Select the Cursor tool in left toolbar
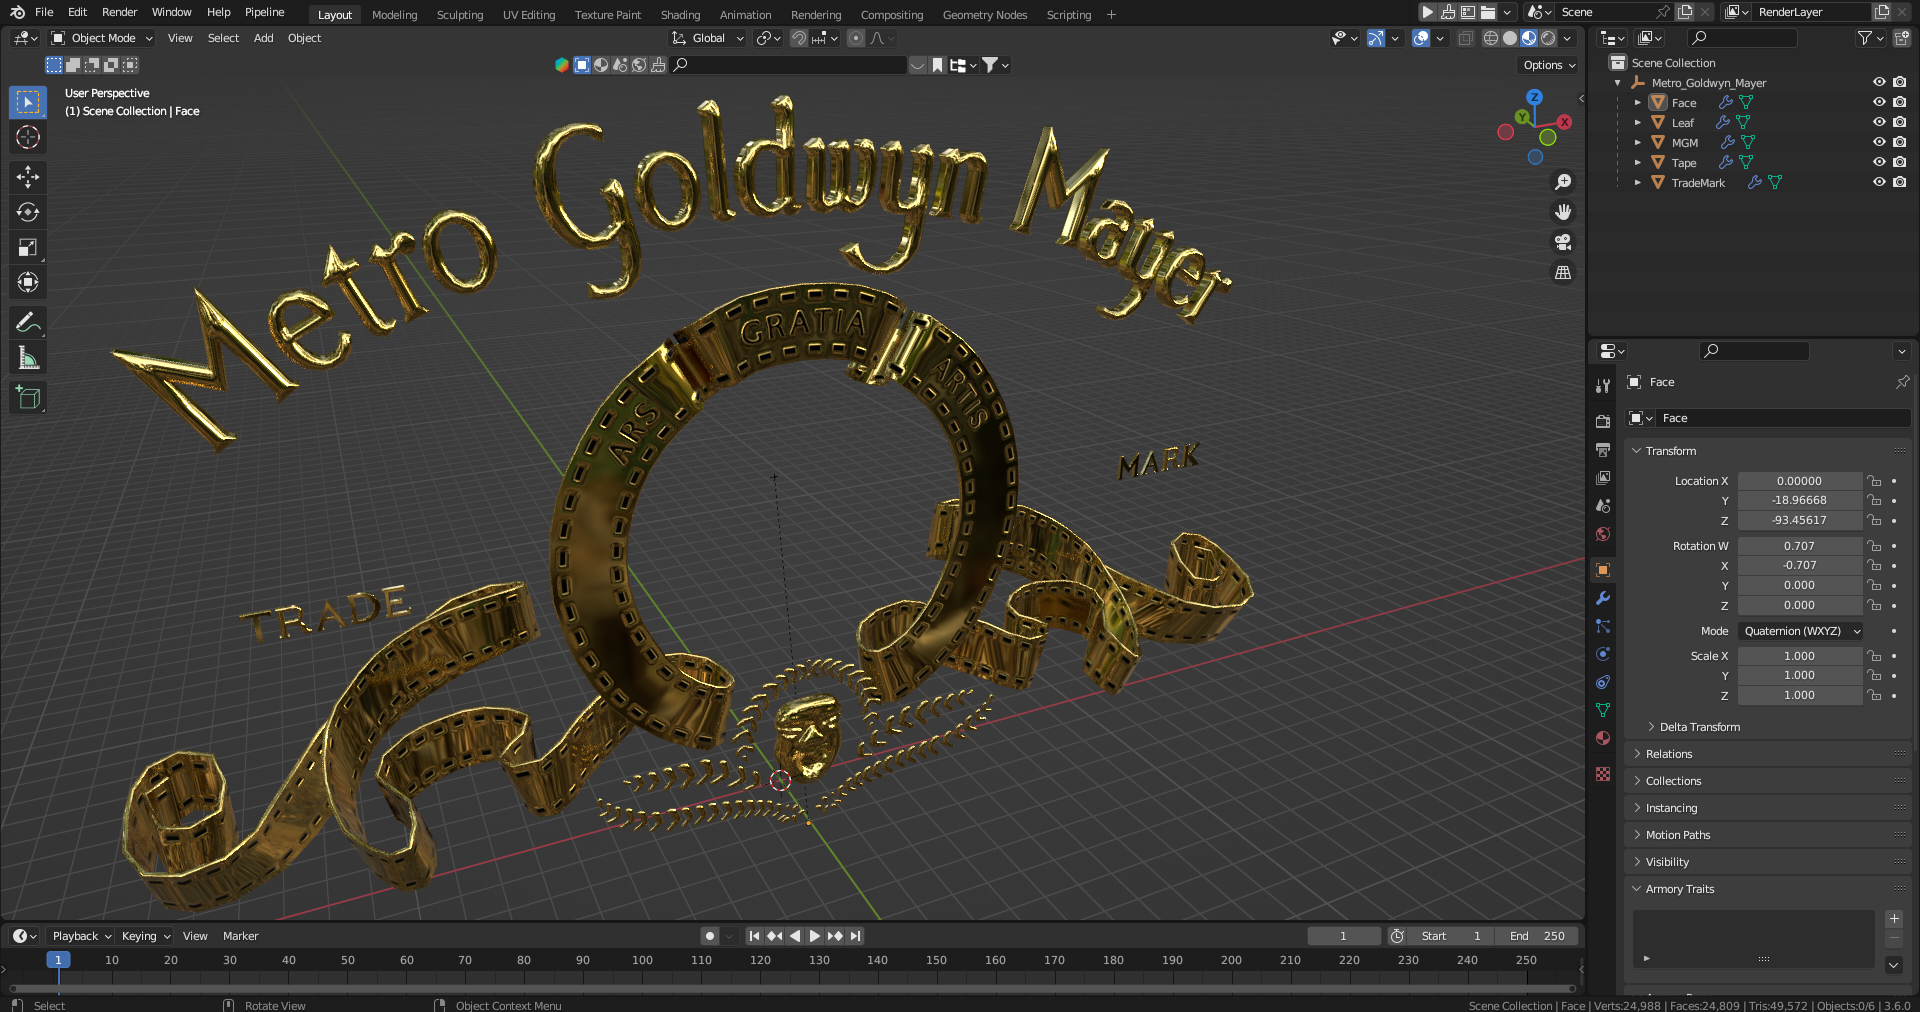 click(28, 137)
